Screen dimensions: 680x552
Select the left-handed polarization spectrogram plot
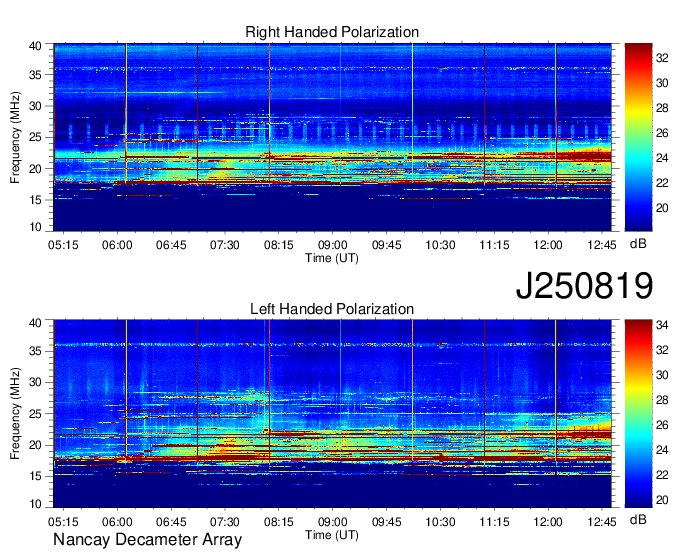[332, 414]
